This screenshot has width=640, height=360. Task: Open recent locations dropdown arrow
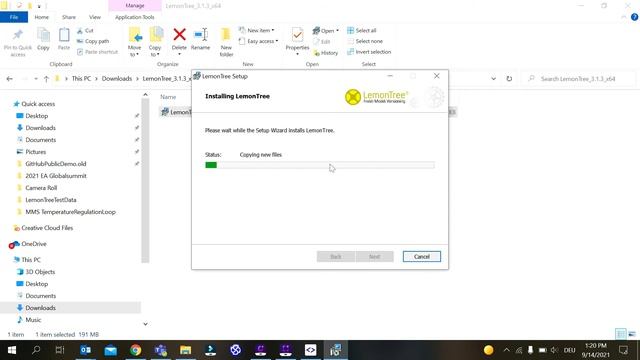(x=36, y=79)
